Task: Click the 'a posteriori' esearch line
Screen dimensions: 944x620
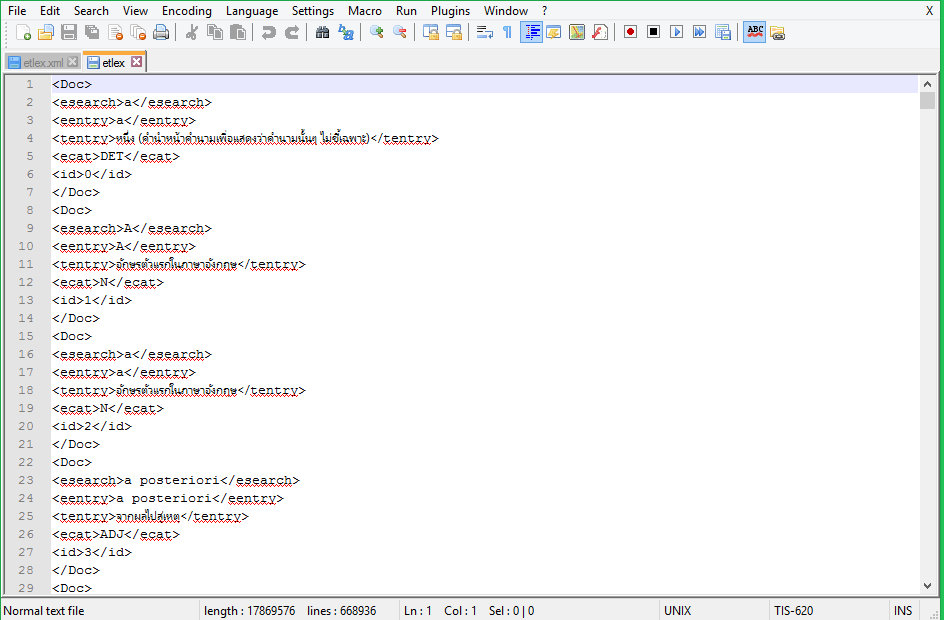Action: point(176,480)
